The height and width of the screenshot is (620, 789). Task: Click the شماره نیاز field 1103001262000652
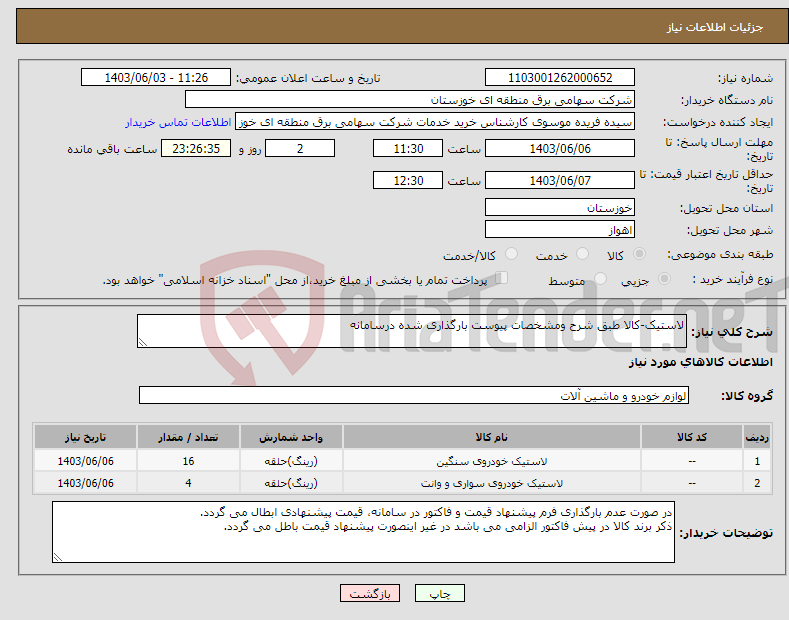pyautogui.click(x=560, y=78)
